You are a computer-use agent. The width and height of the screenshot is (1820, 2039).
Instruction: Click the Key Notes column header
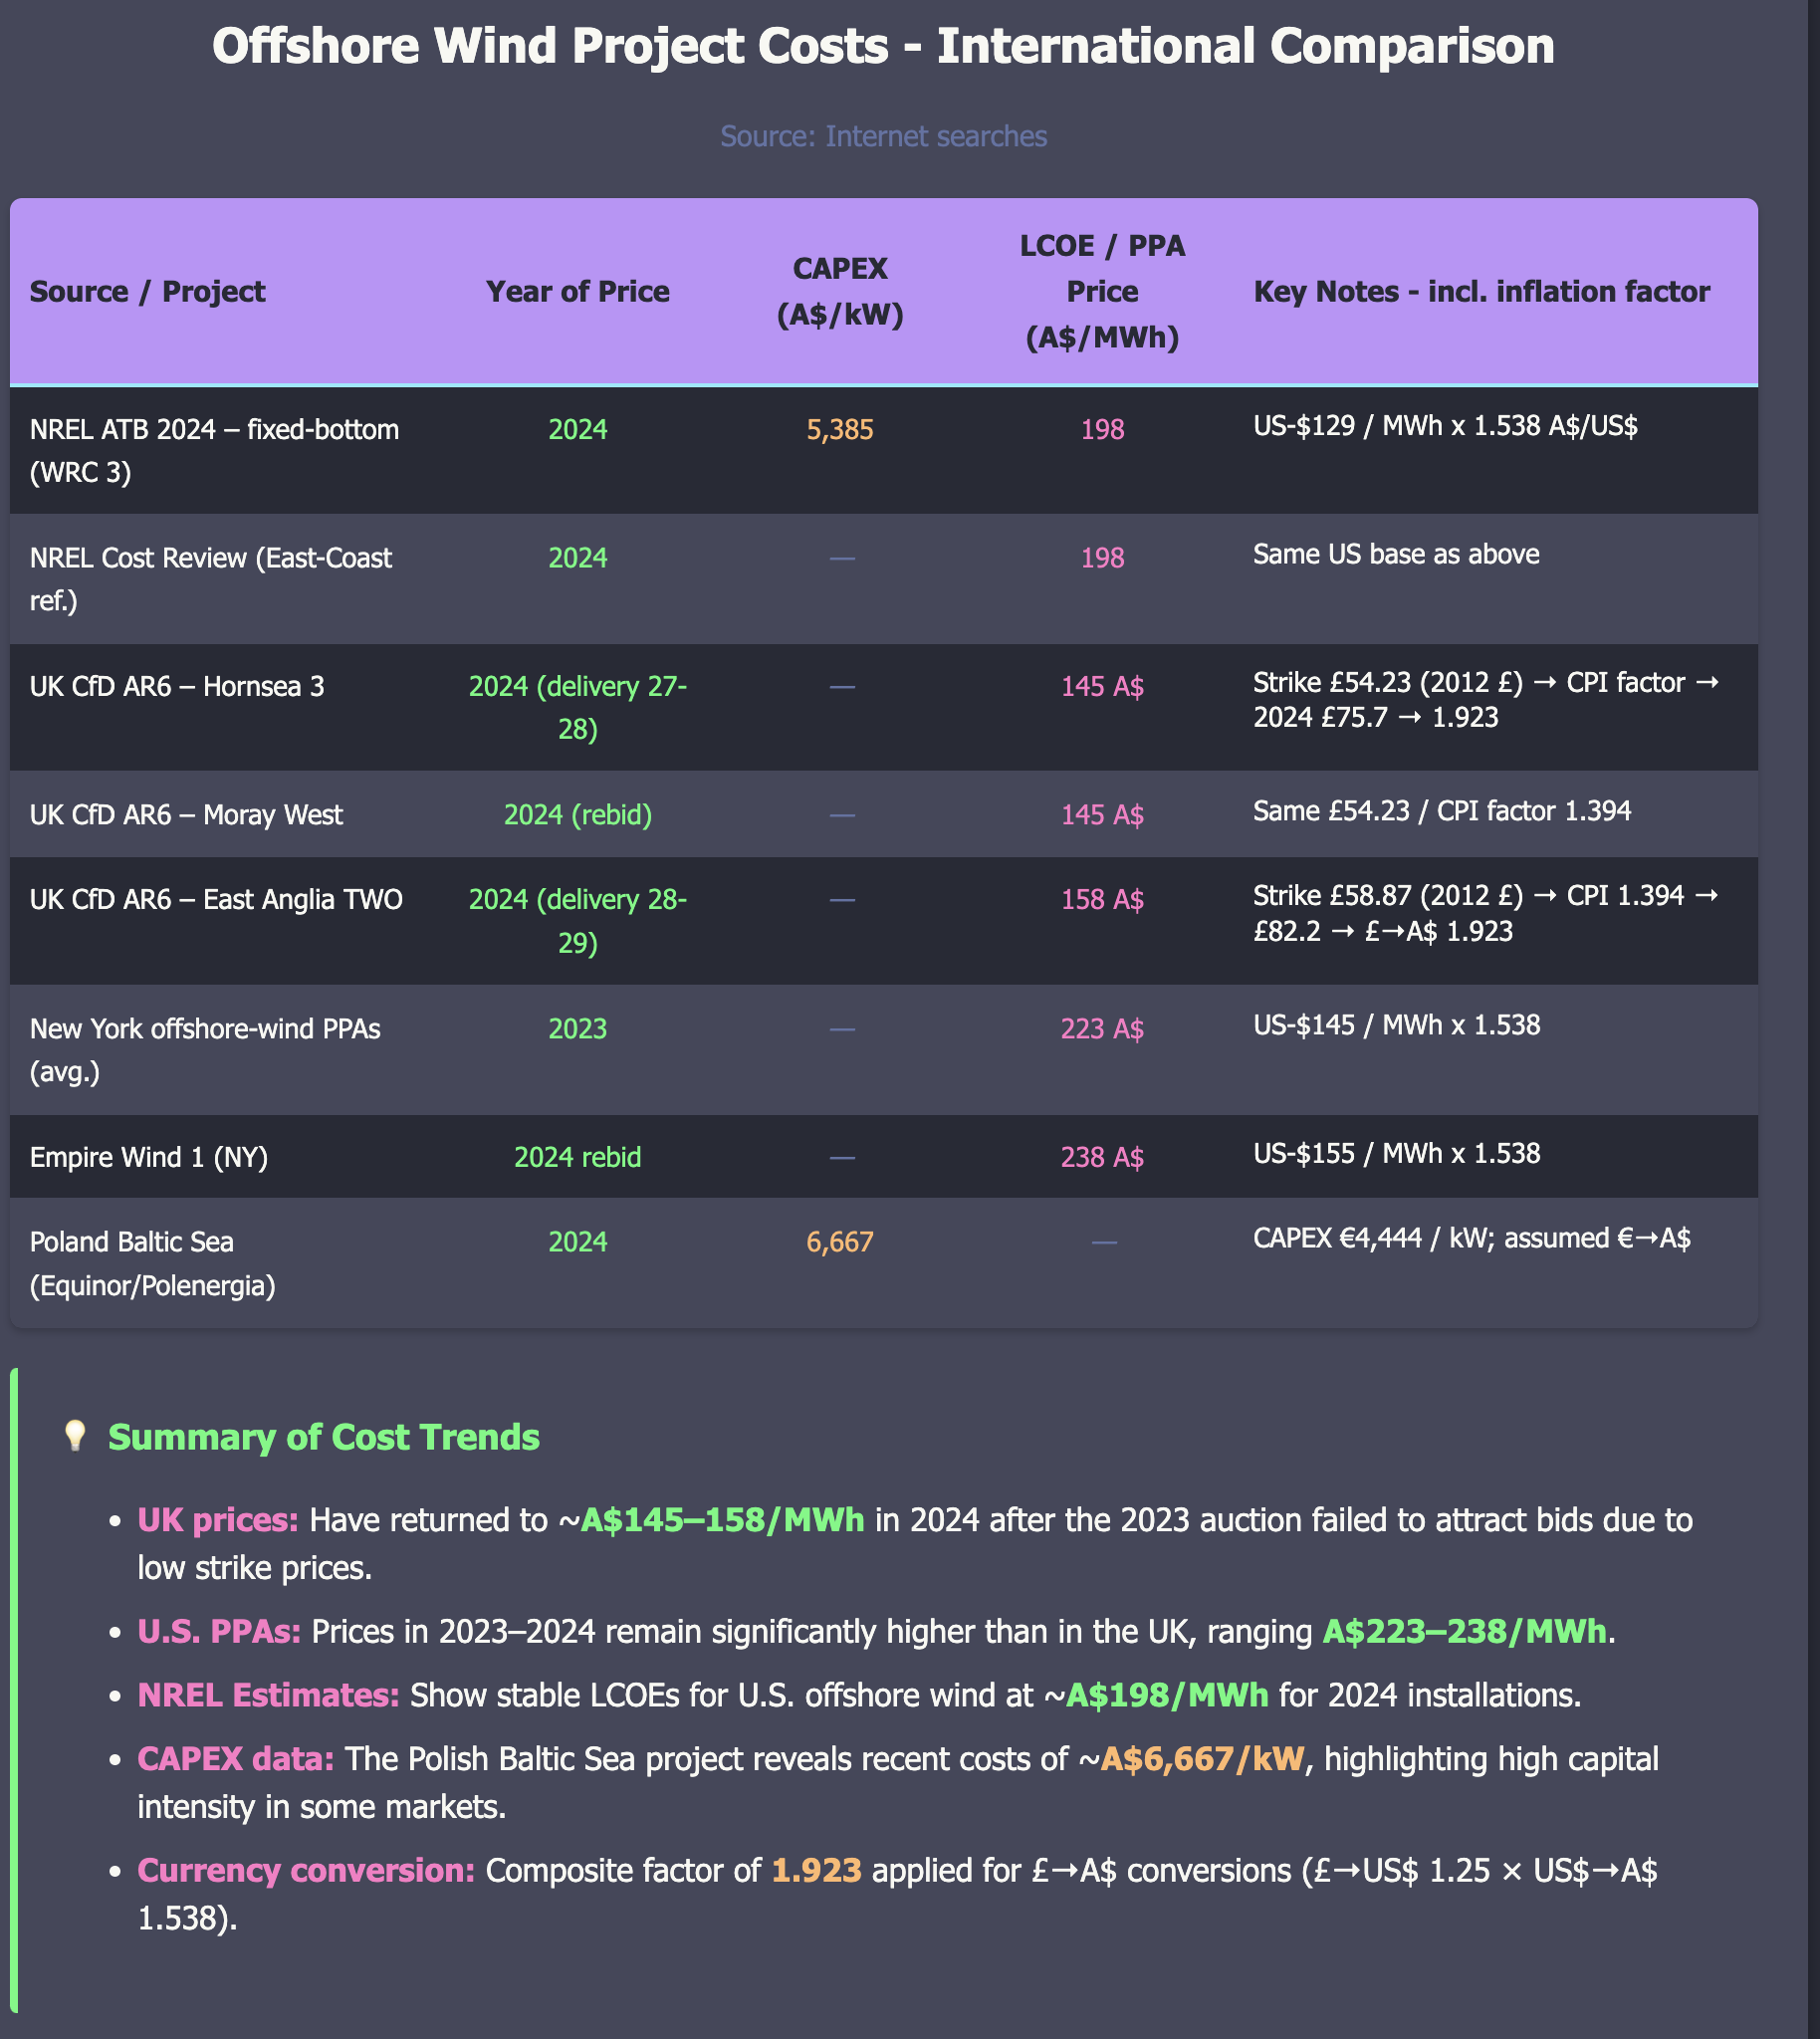1481,291
